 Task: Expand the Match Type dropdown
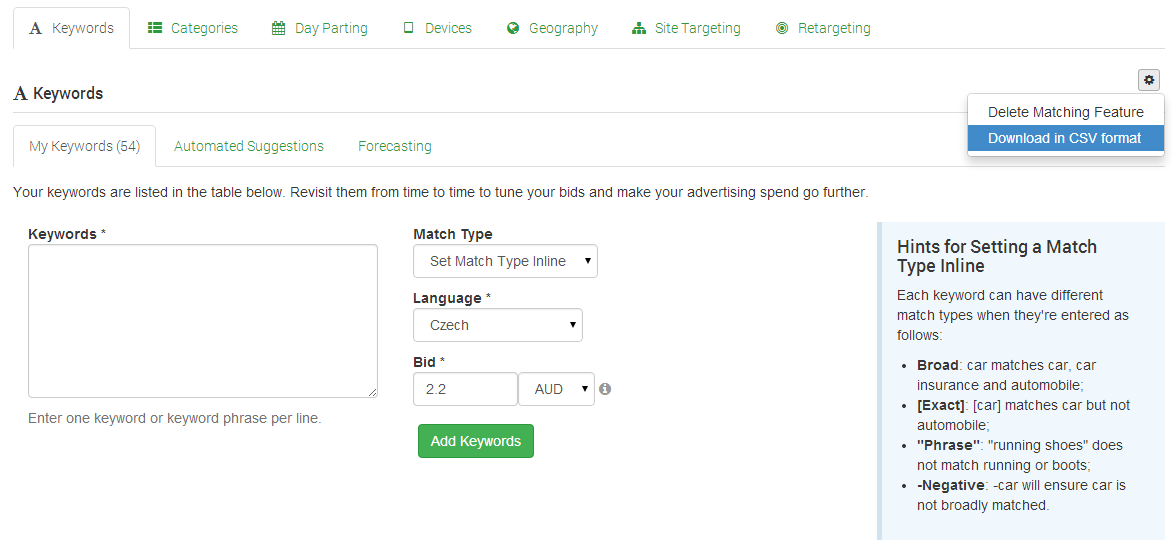505,261
